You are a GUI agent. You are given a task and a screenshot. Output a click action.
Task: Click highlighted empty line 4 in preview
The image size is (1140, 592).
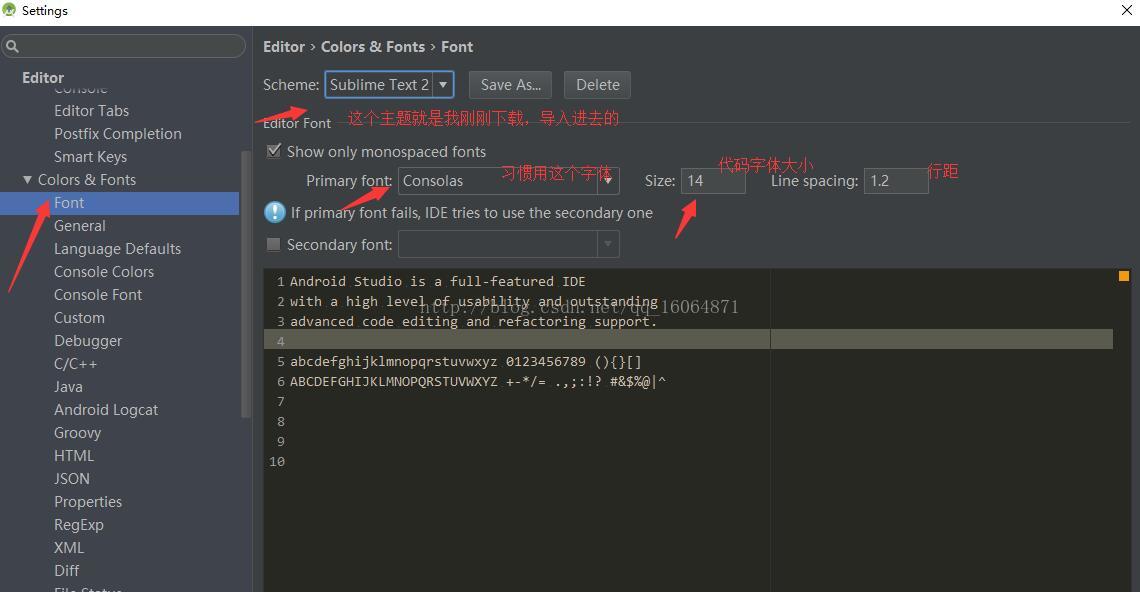coord(688,340)
